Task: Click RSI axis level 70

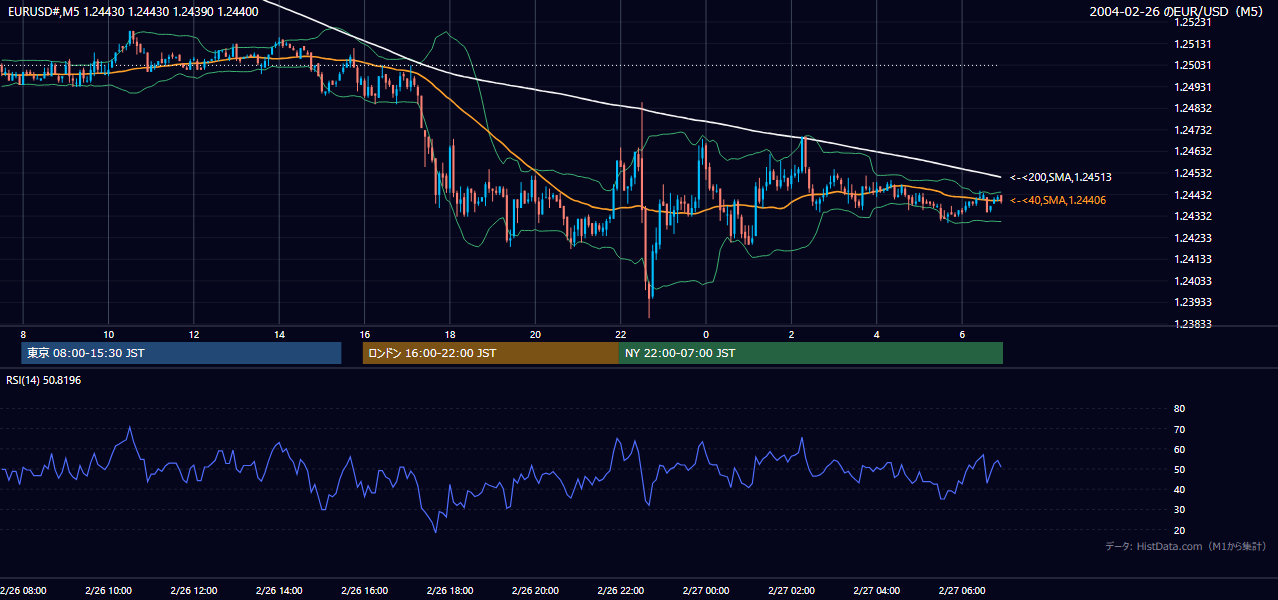Action: pos(1179,429)
